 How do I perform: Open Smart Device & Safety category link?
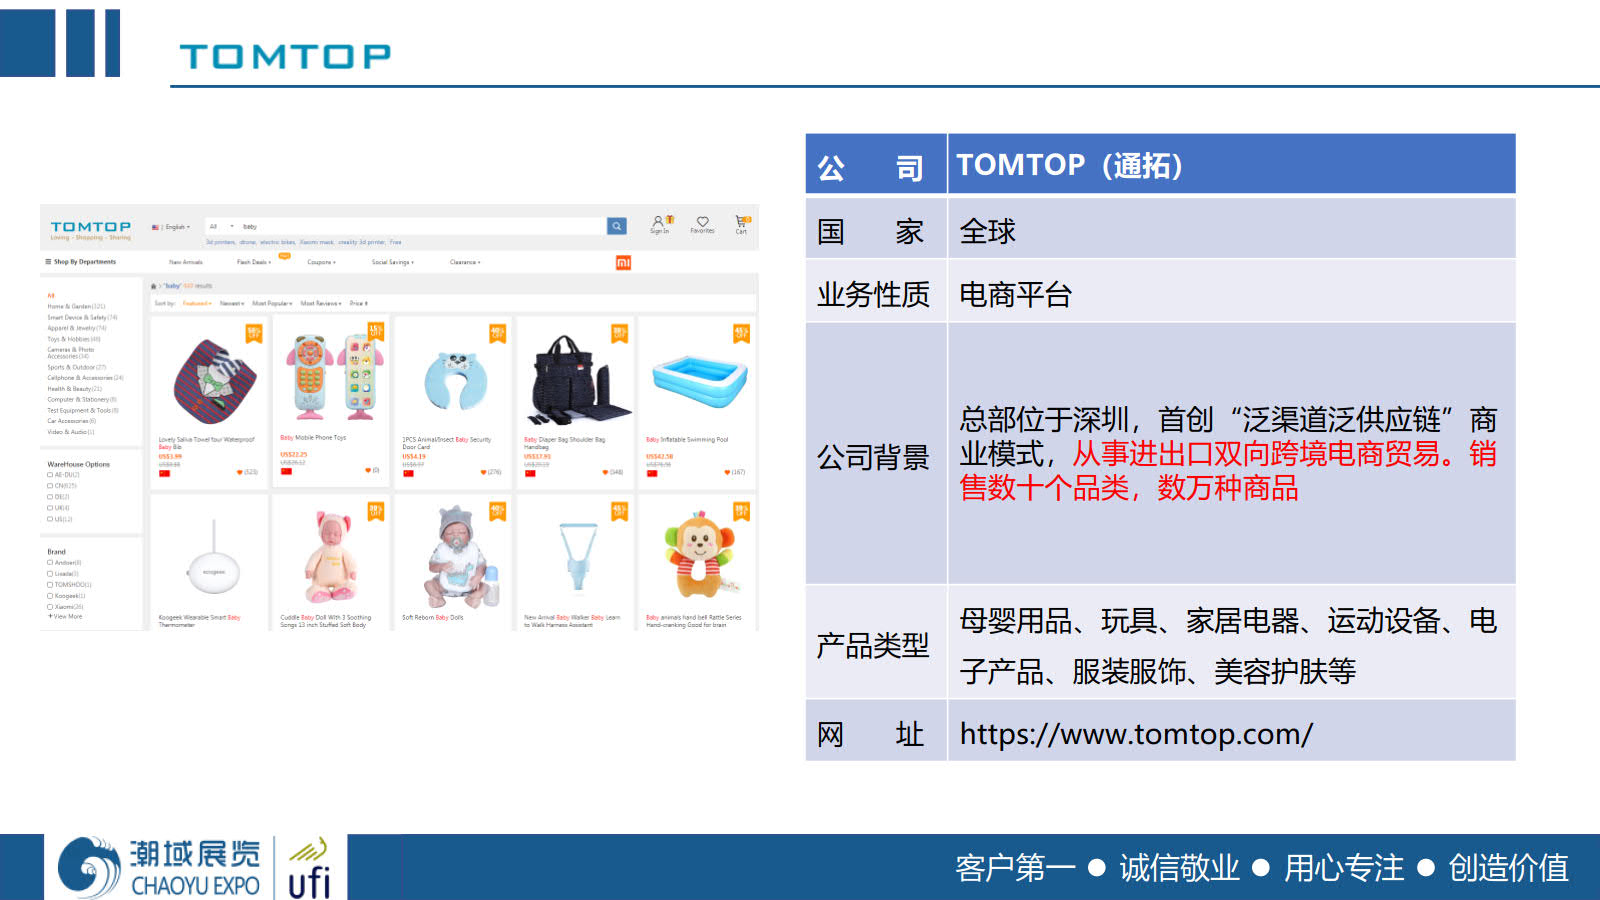click(x=82, y=317)
